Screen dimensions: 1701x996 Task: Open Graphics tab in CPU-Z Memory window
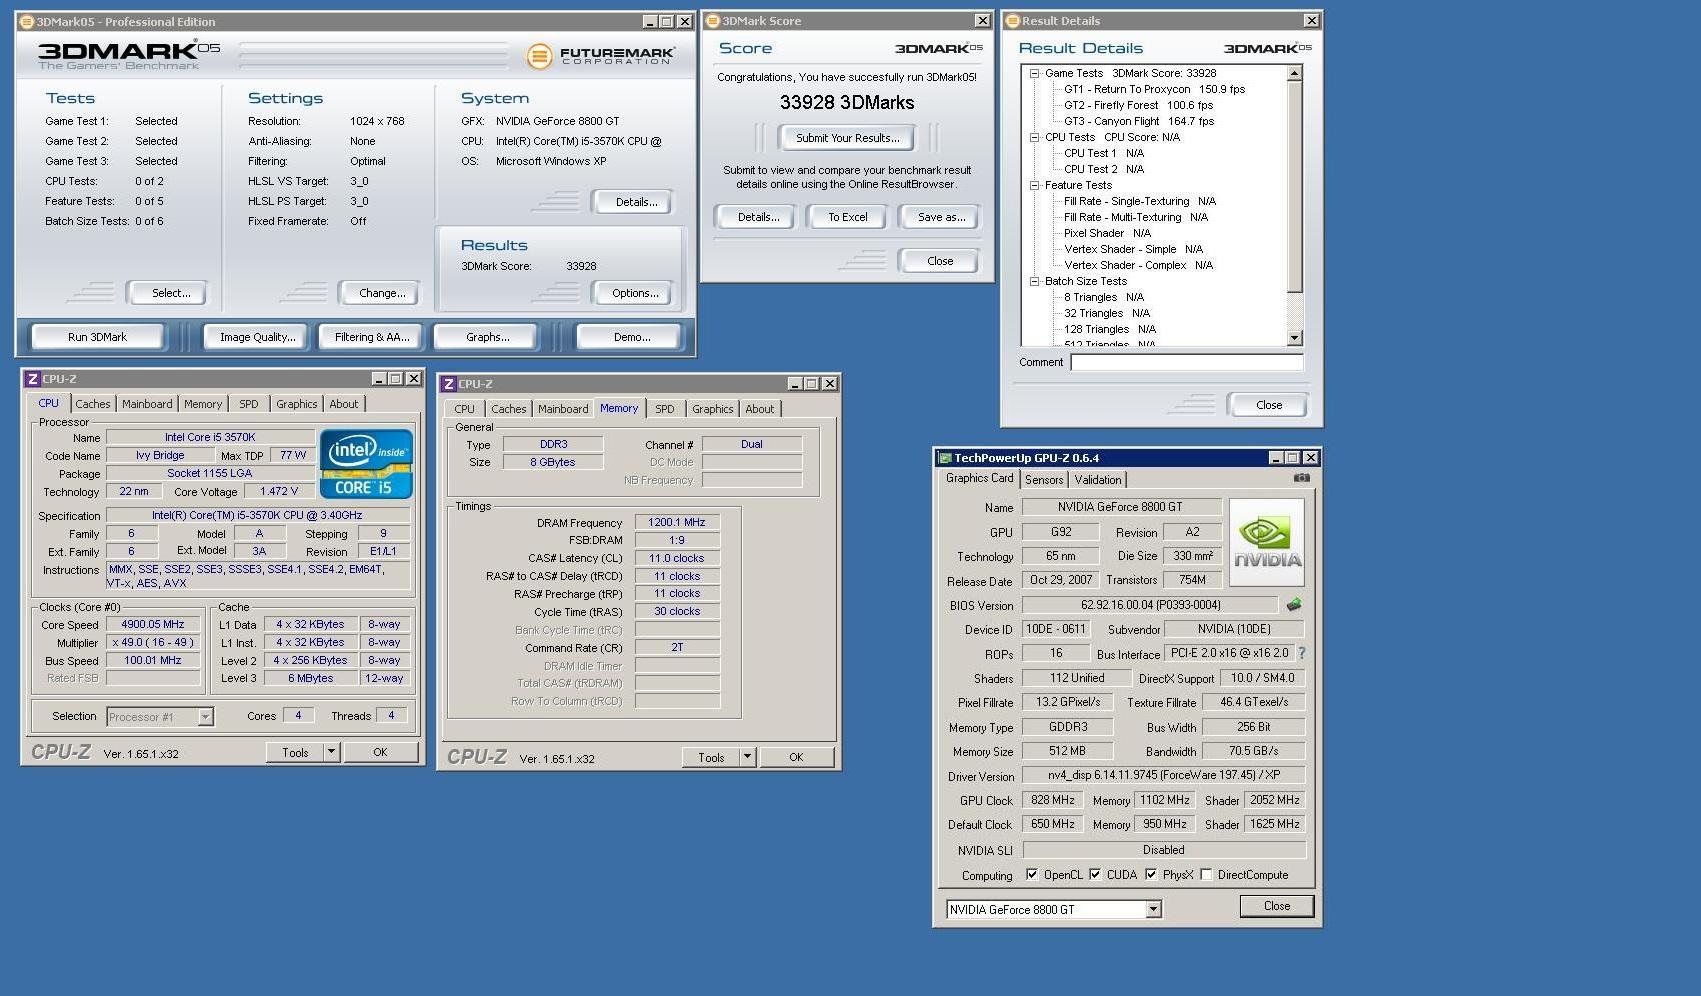point(713,409)
